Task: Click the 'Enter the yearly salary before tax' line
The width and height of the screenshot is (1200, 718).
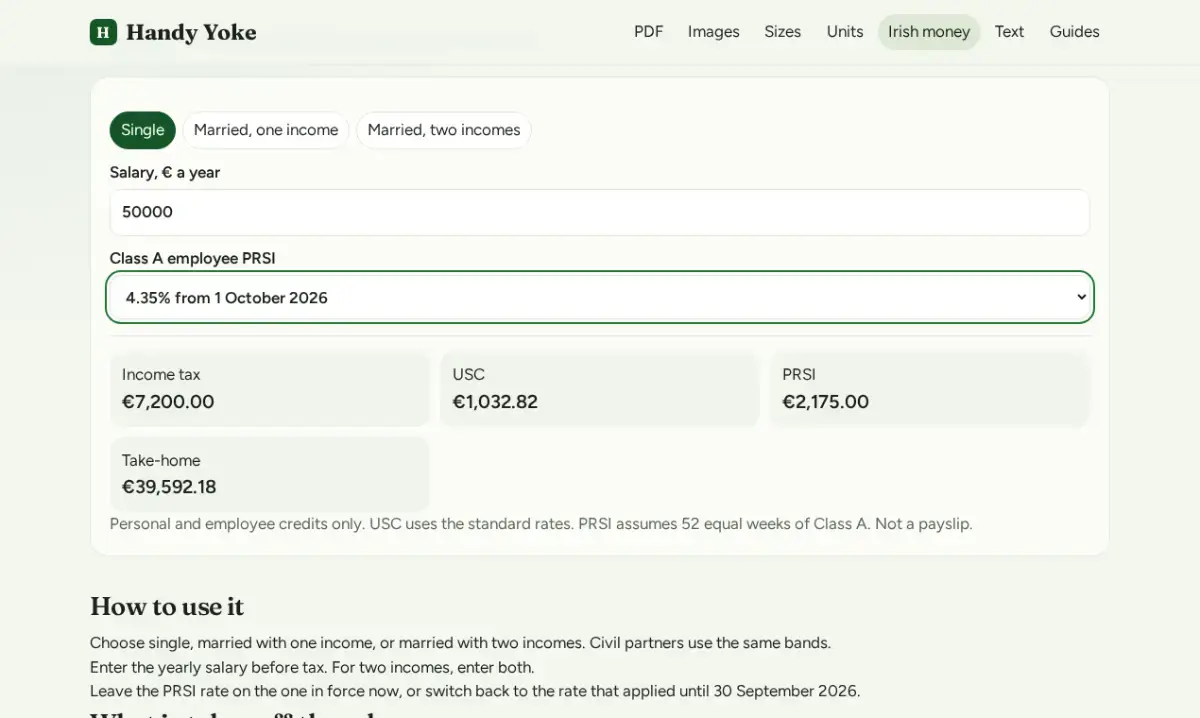Action: click(x=312, y=667)
